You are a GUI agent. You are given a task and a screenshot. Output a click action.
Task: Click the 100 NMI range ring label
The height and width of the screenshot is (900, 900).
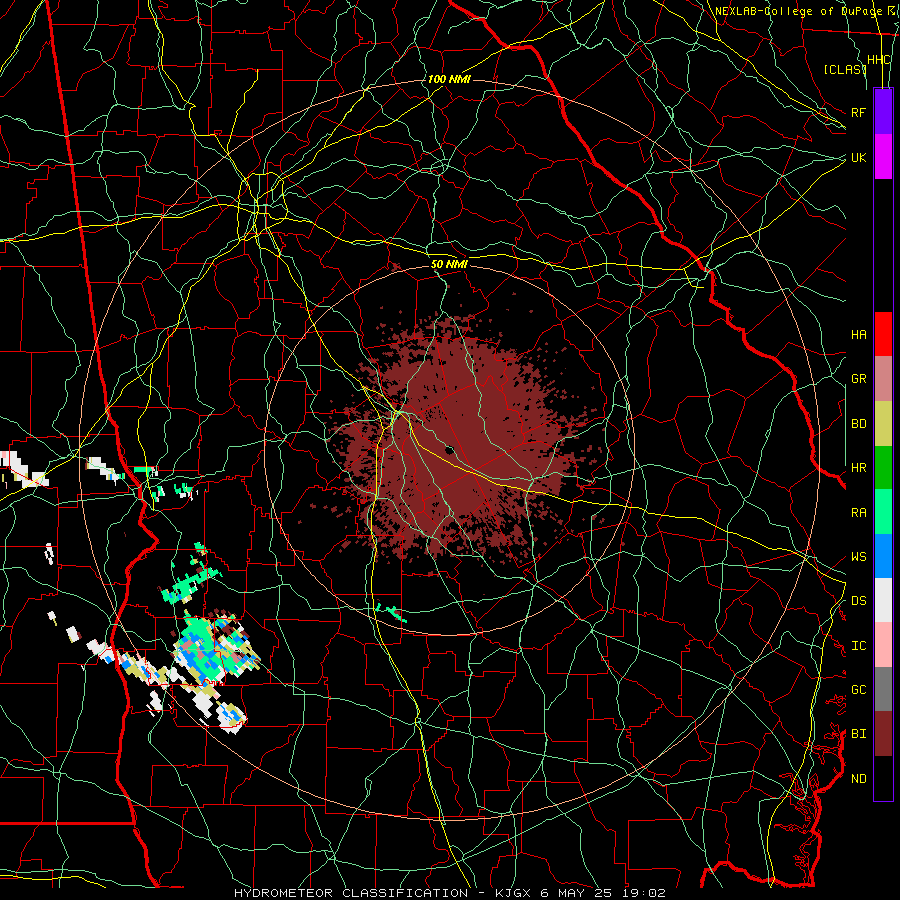(x=449, y=79)
